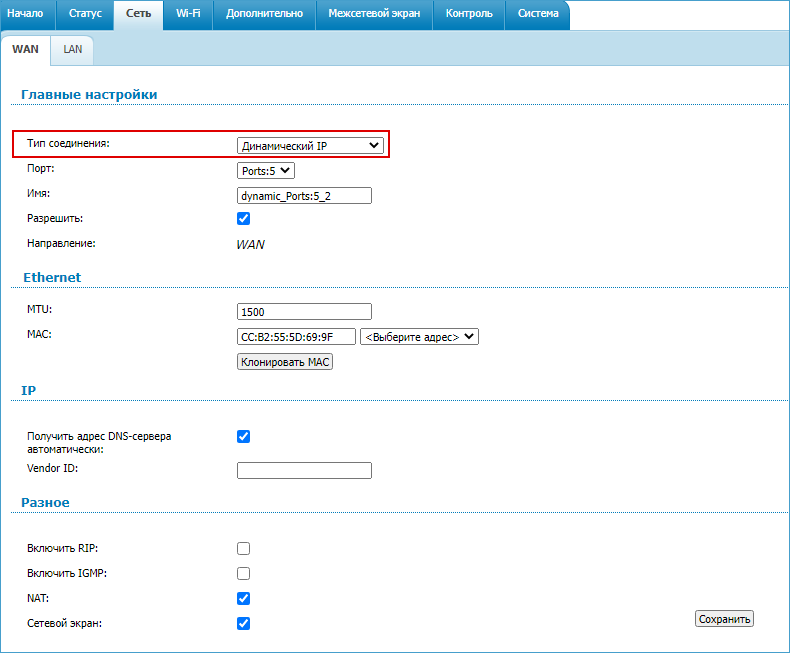Enable the Включить RIP checkbox

pos(243,548)
